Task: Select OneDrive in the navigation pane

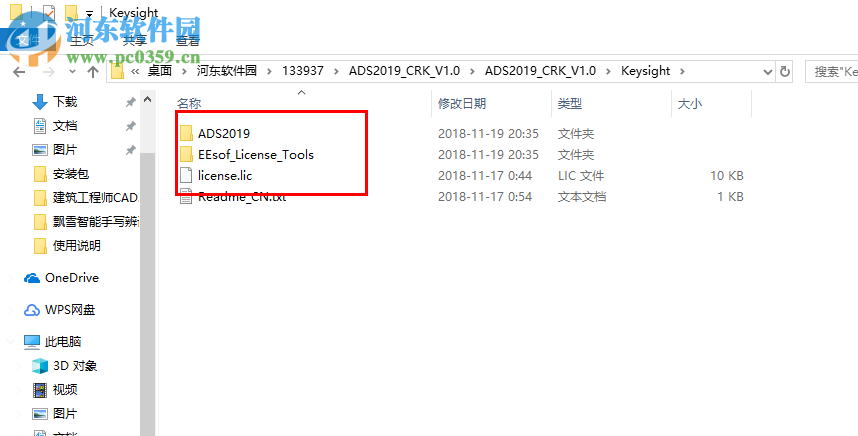Action: pyautogui.click(x=72, y=278)
